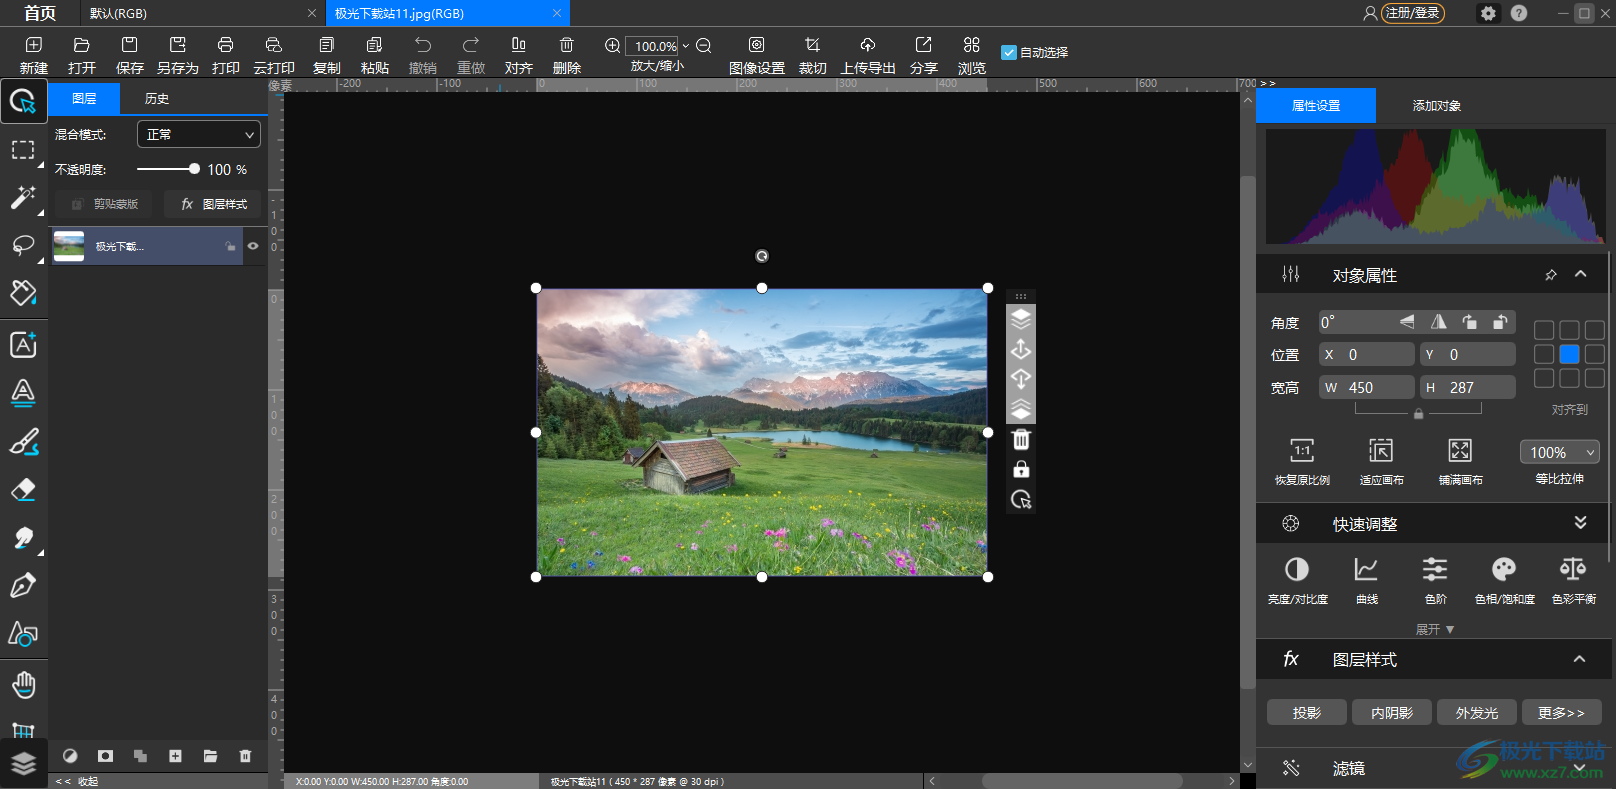Click the 图像设置 image settings icon
This screenshot has width=1616, height=789.
point(757,45)
